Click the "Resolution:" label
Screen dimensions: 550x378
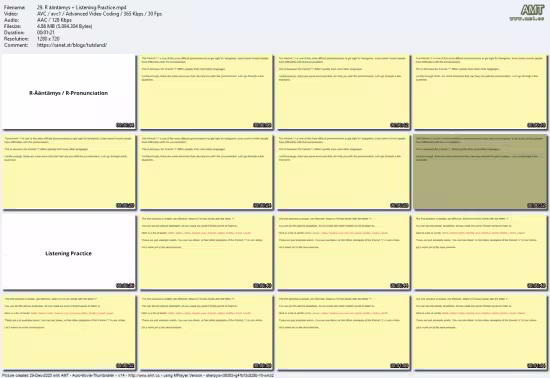pos(16,39)
